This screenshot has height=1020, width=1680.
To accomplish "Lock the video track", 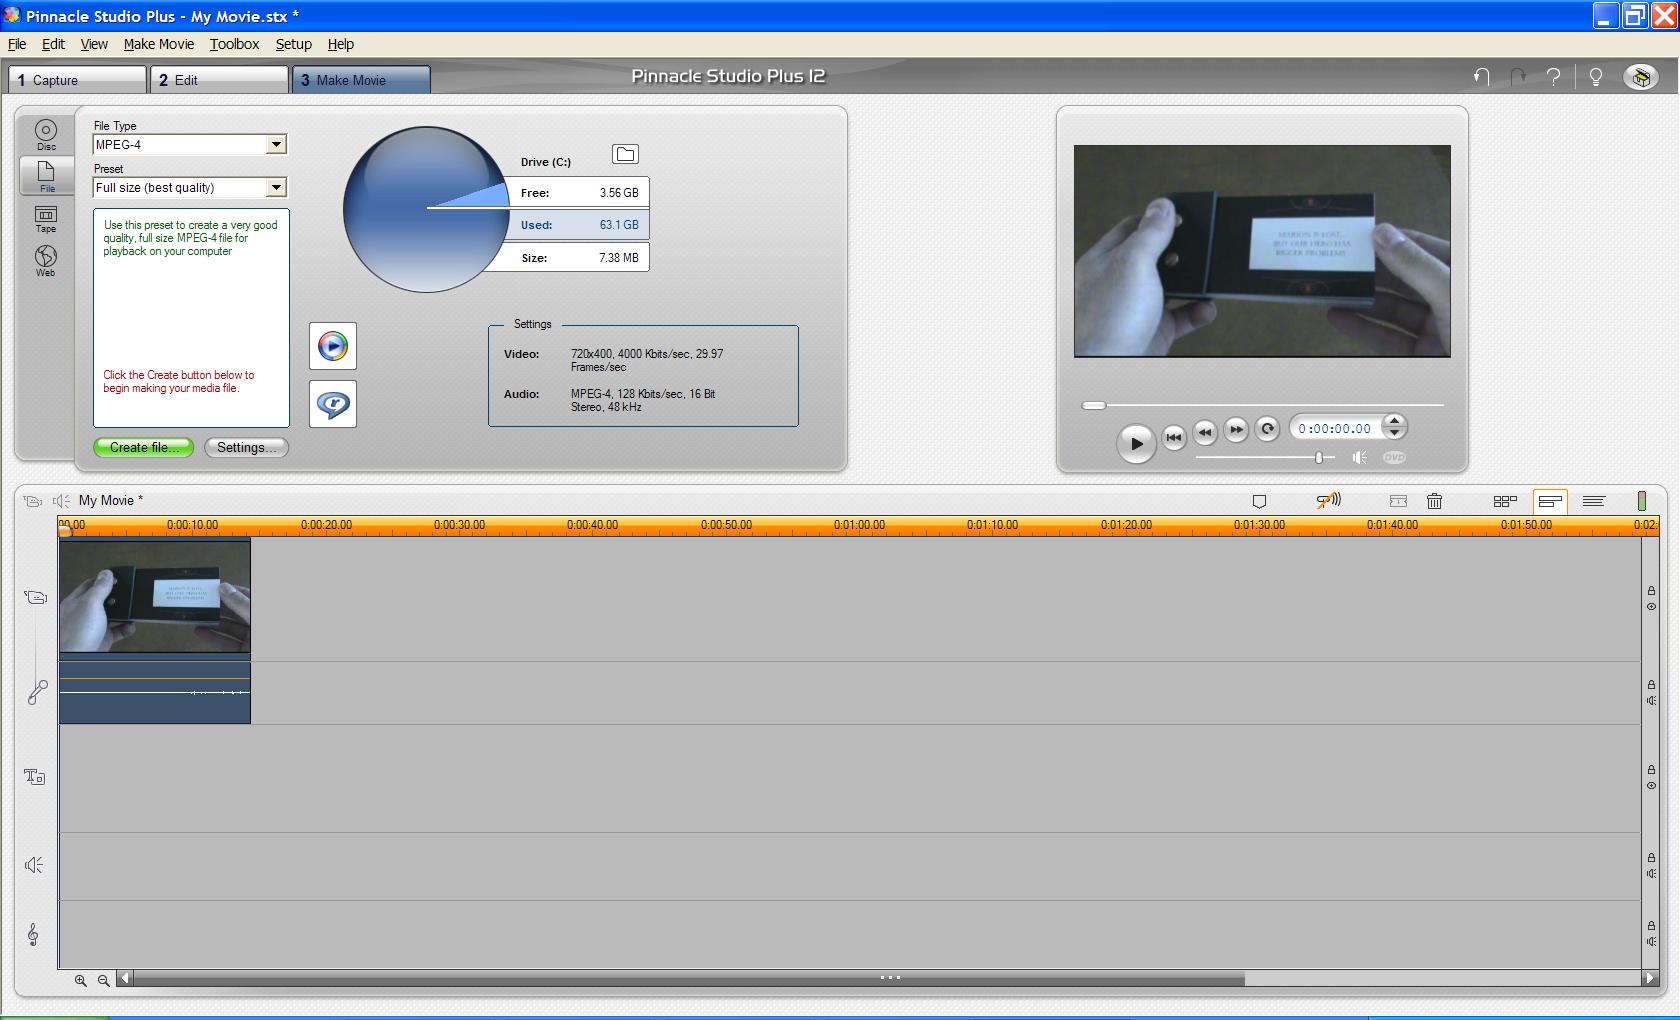I will (1651, 591).
